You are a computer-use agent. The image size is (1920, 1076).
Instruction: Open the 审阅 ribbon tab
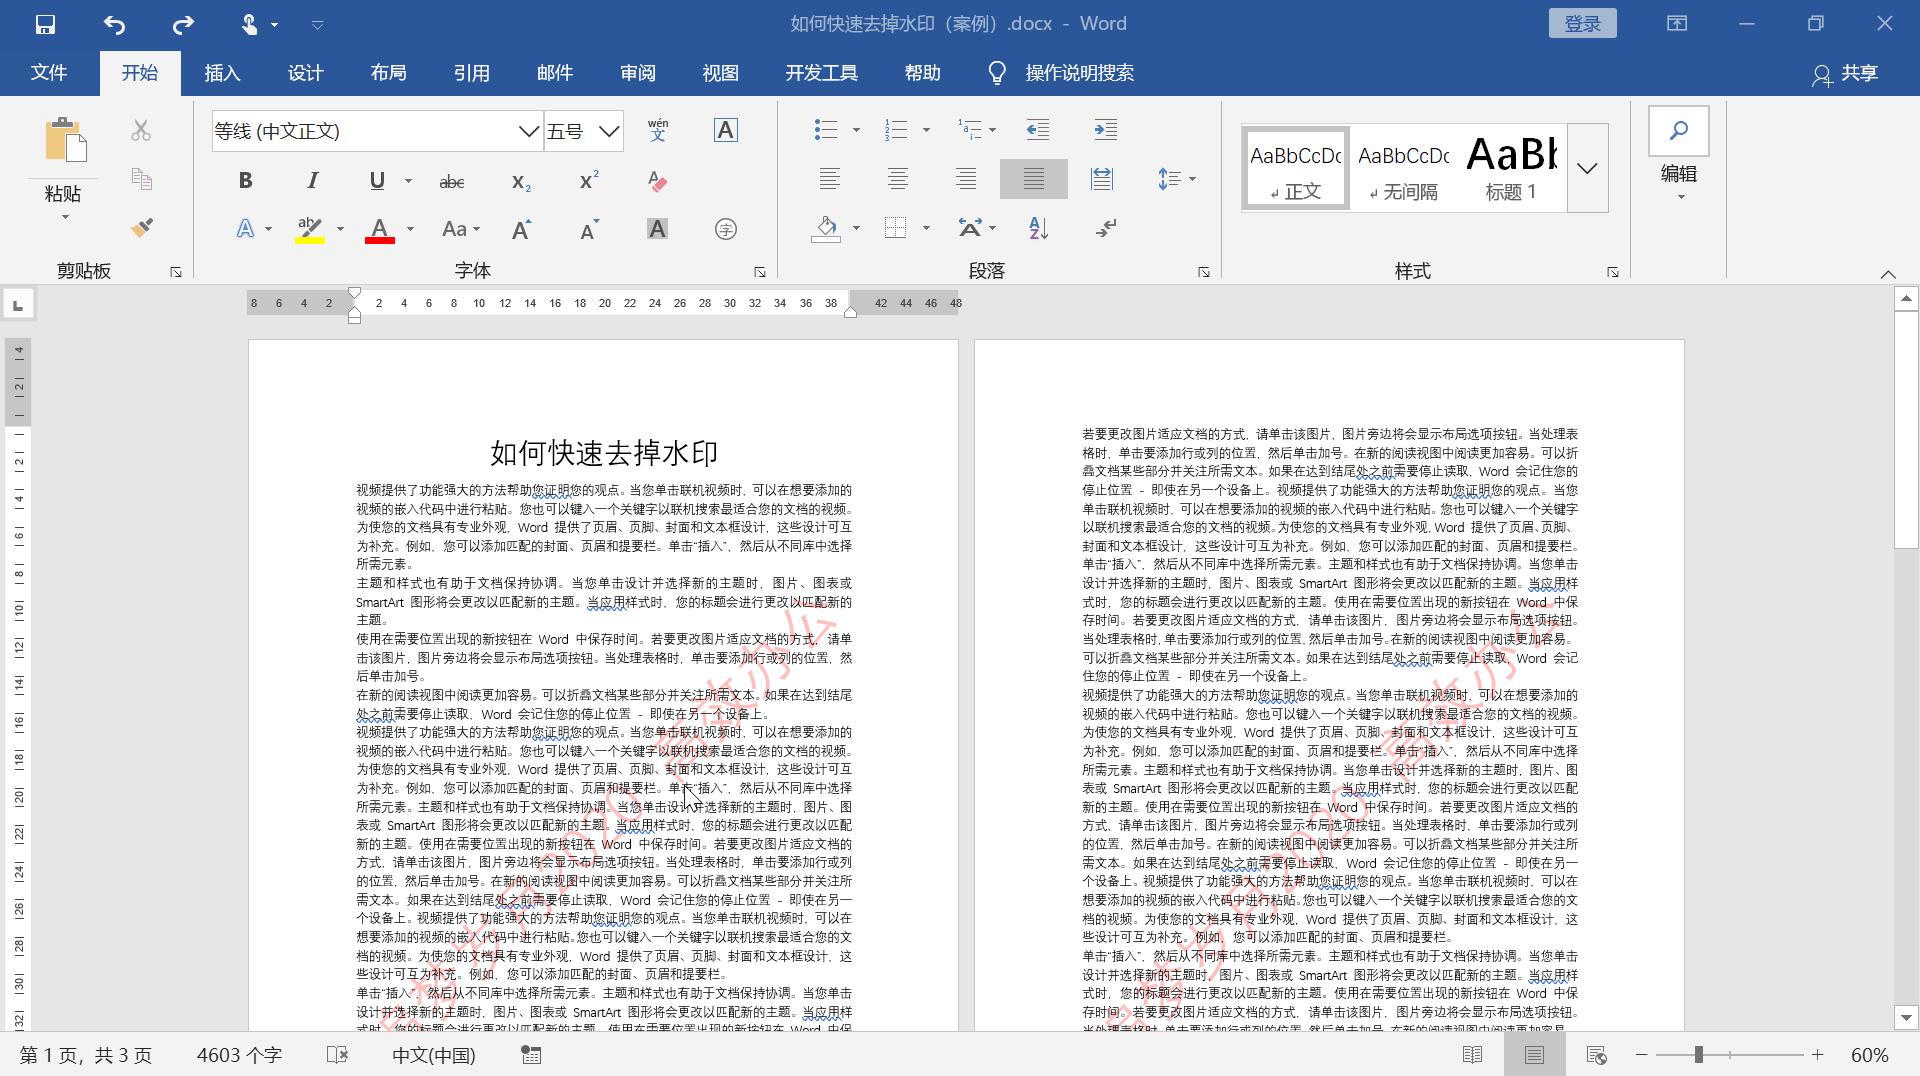click(x=639, y=72)
